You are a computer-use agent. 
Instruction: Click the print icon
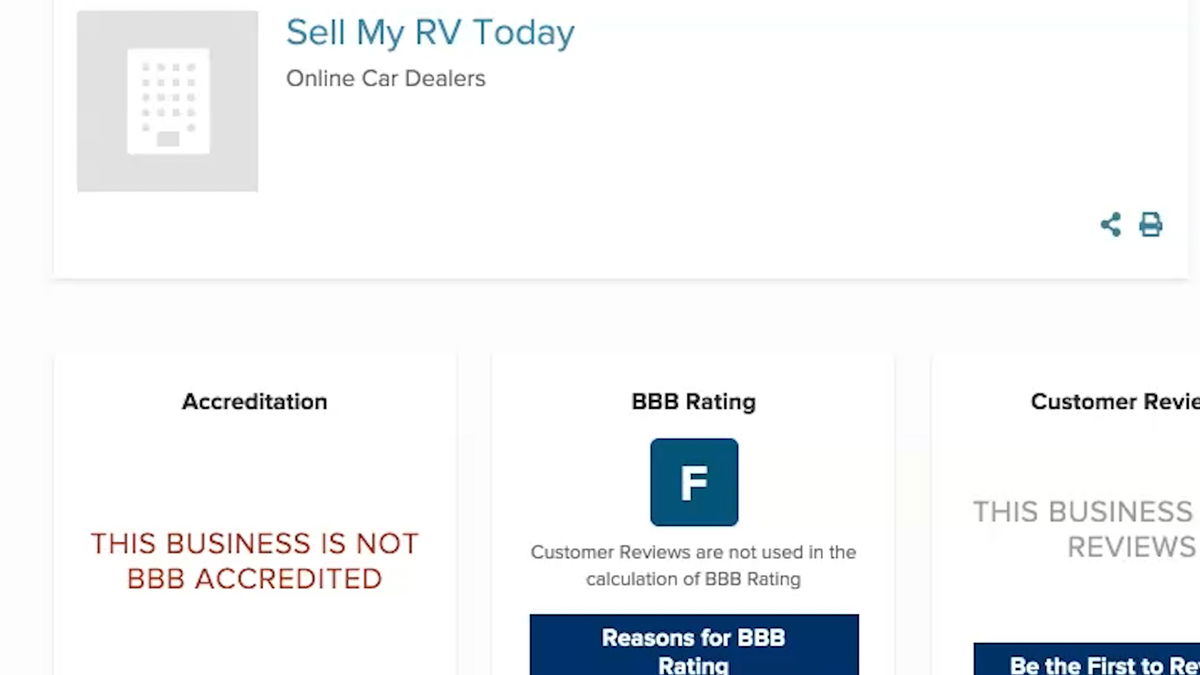(x=1151, y=225)
